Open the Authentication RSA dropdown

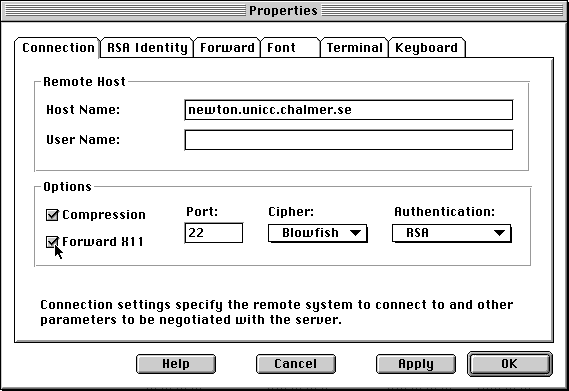pos(452,233)
